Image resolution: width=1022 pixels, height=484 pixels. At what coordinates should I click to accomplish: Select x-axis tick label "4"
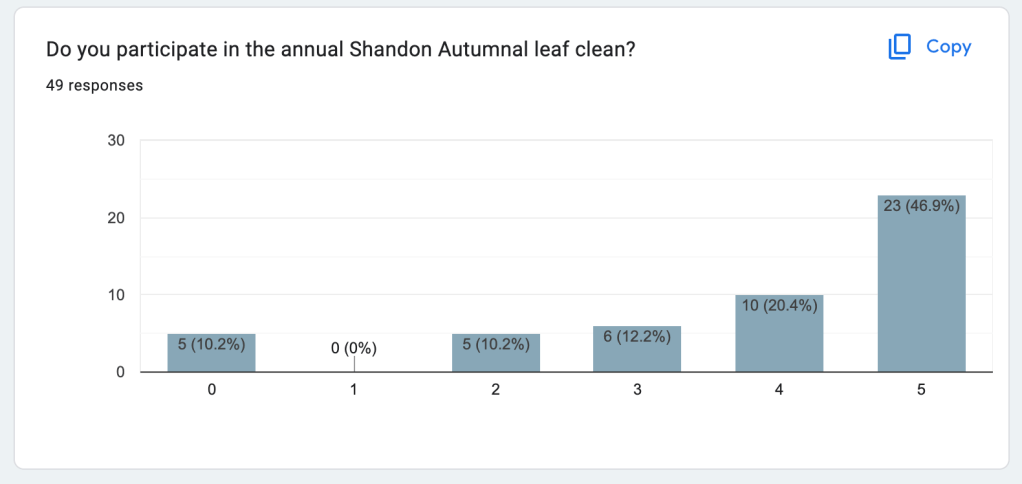(x=779, y=391)
